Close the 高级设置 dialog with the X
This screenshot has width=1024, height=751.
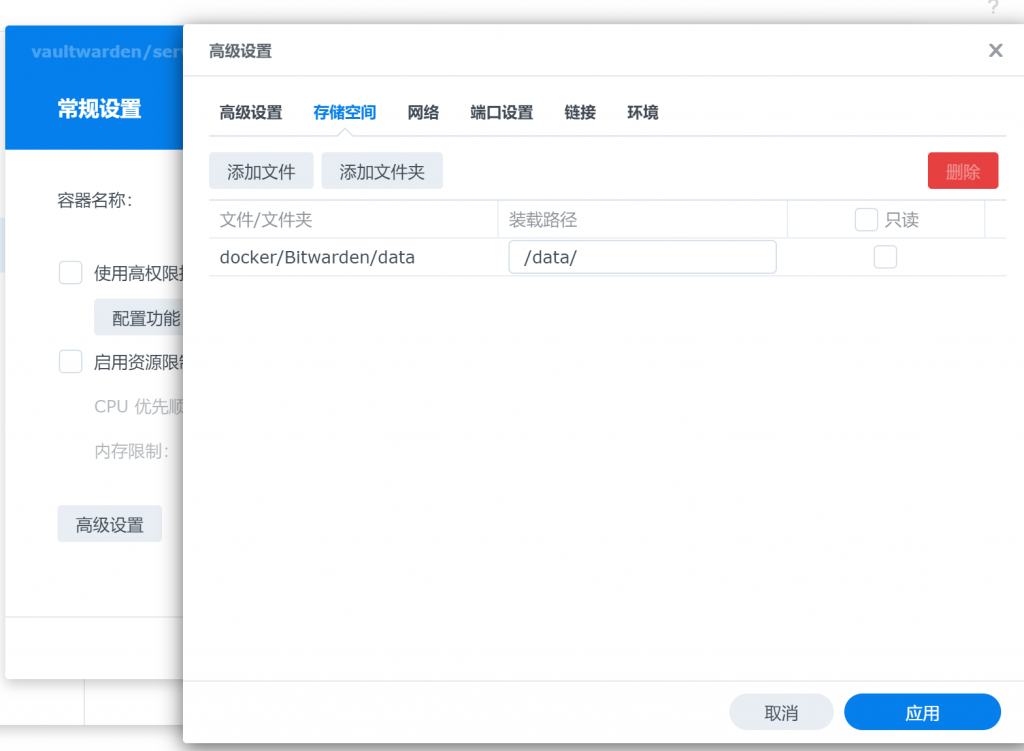(x=995, y=51)
